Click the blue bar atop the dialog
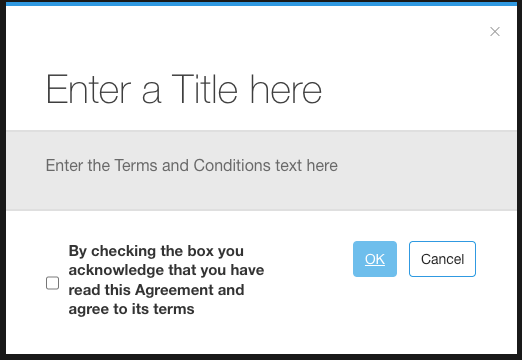The height and width of the screenshot is (360, 522). (261, 4)
